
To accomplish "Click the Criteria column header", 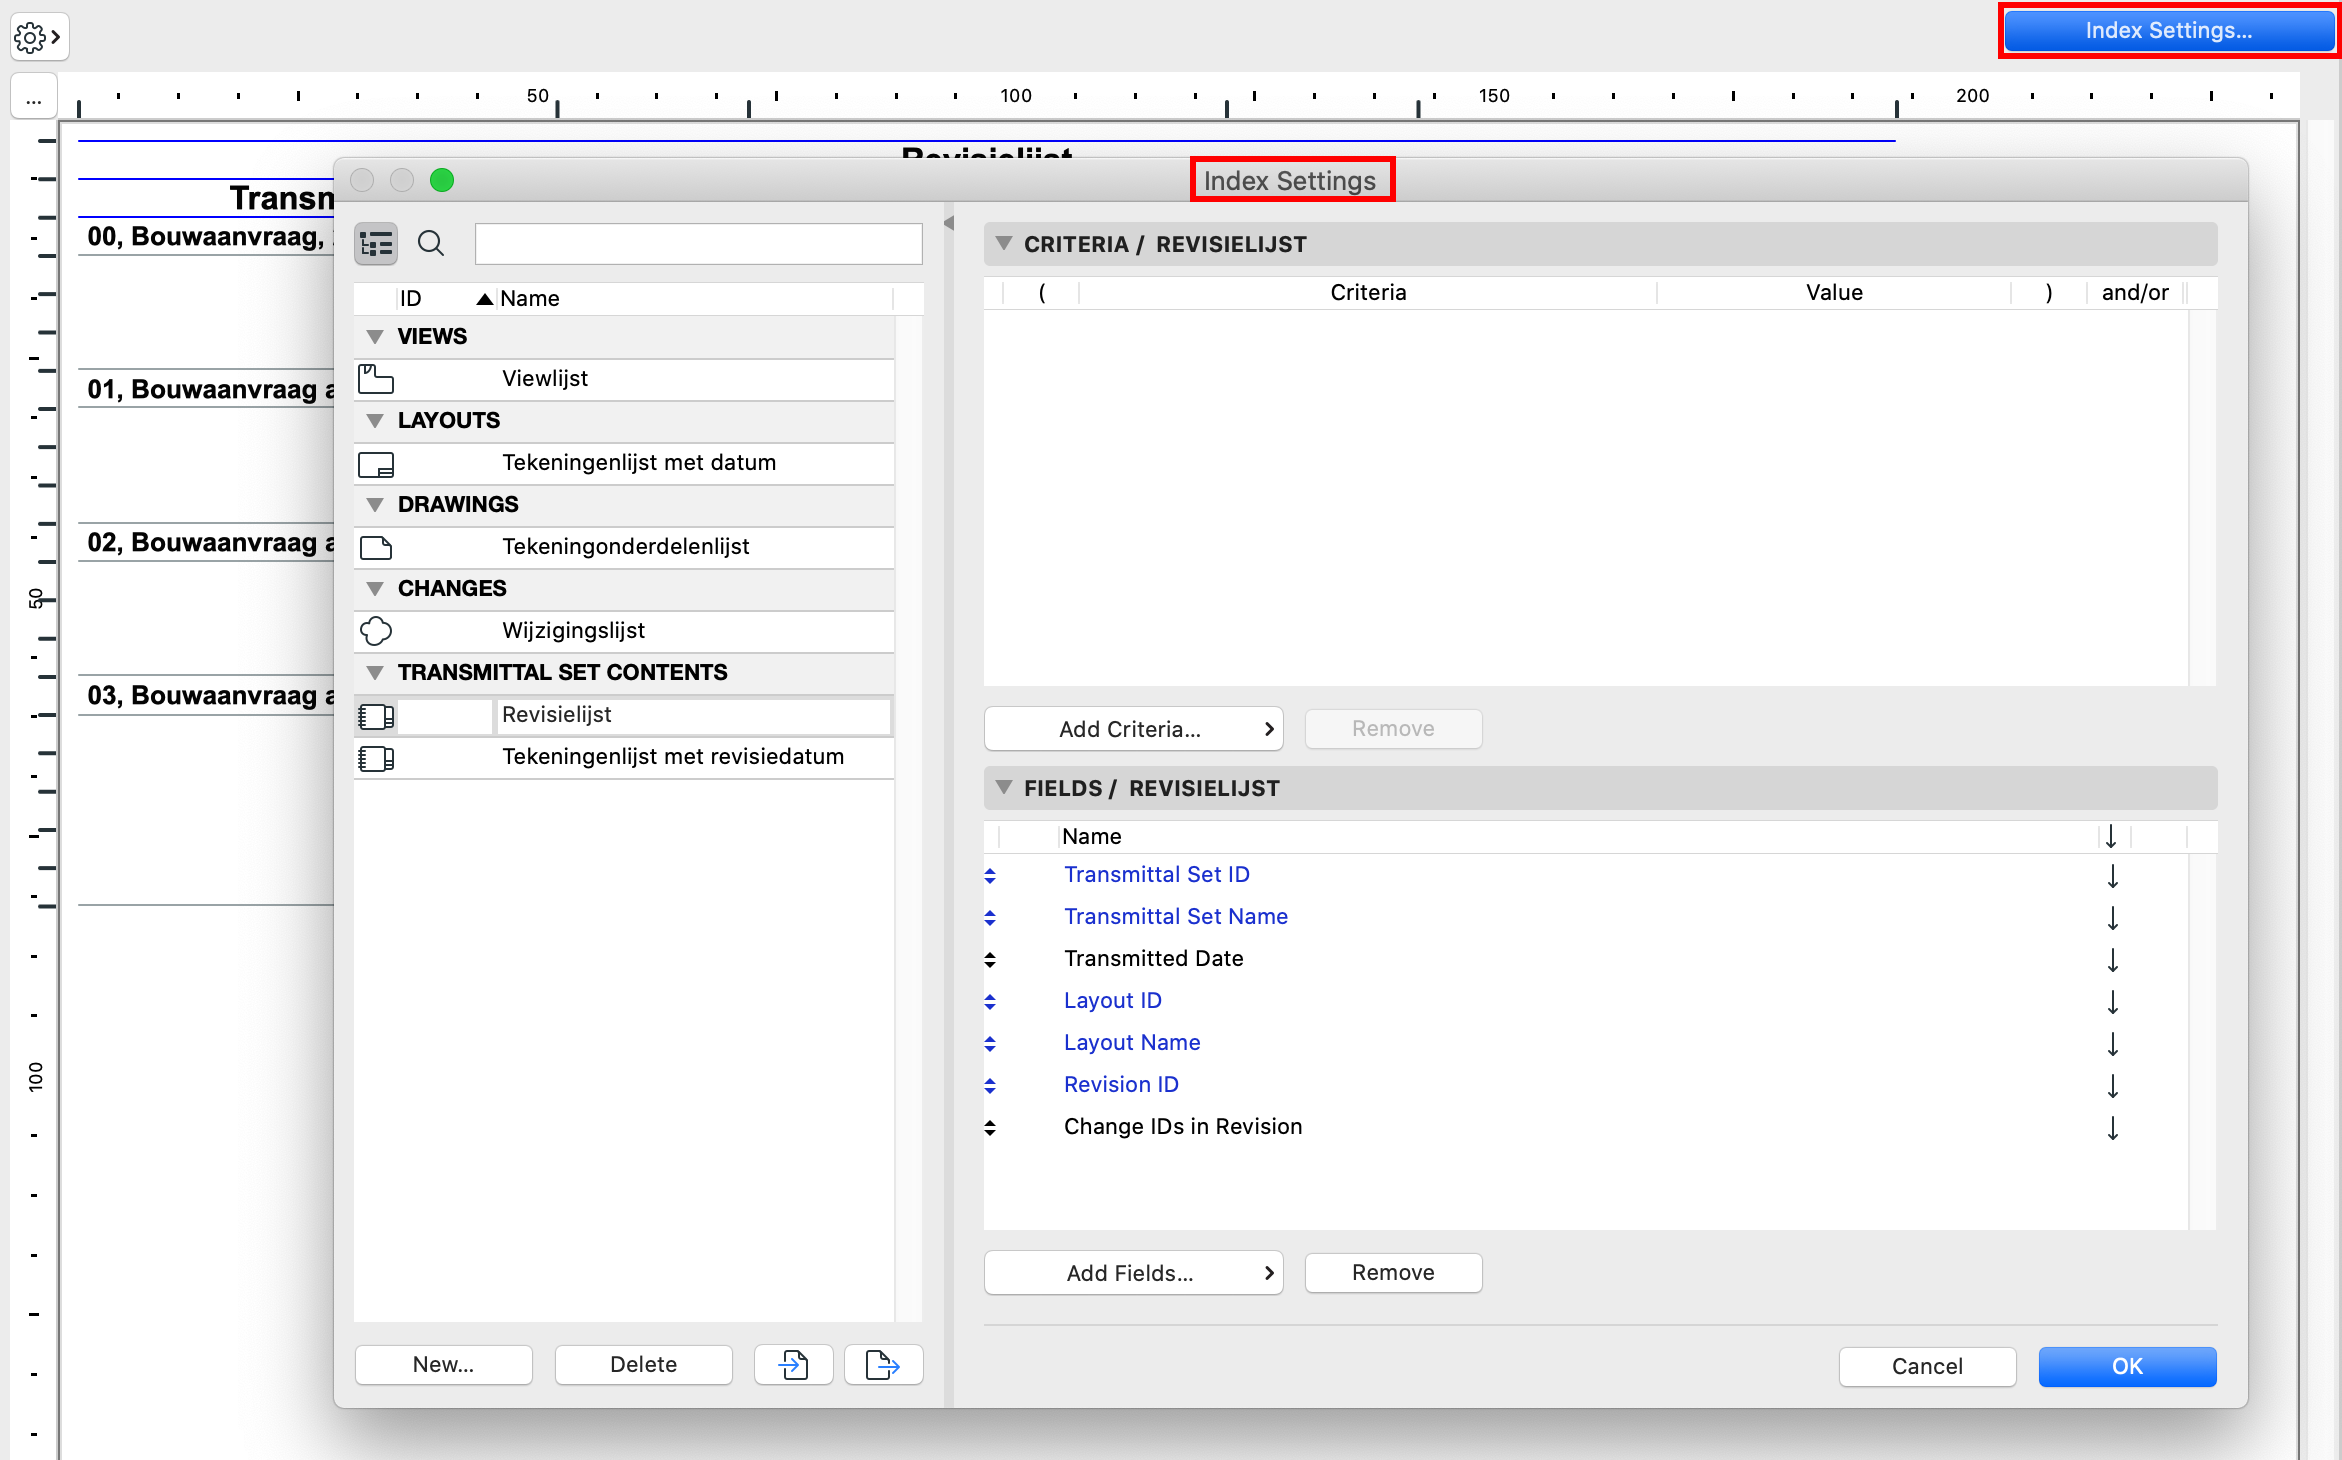I will point(1368,293).
